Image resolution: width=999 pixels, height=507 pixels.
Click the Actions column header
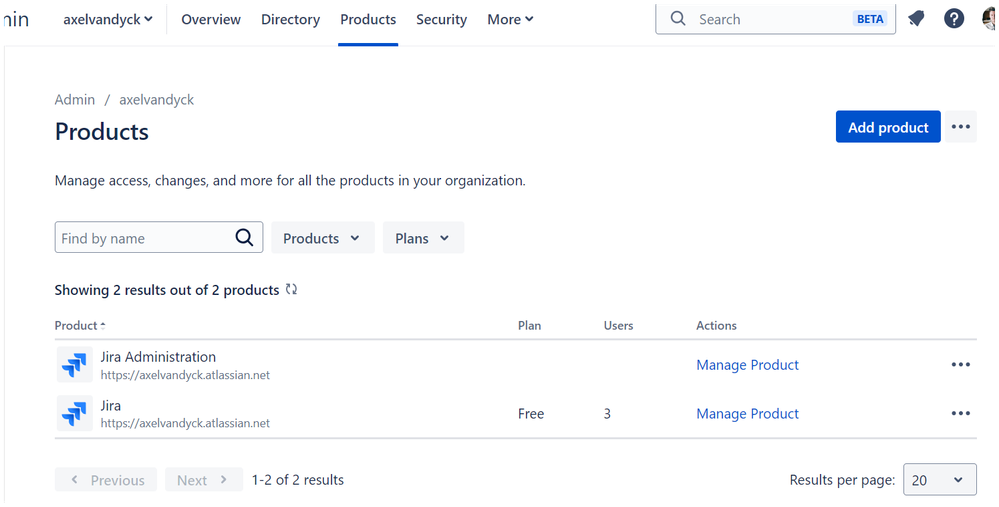716,325
